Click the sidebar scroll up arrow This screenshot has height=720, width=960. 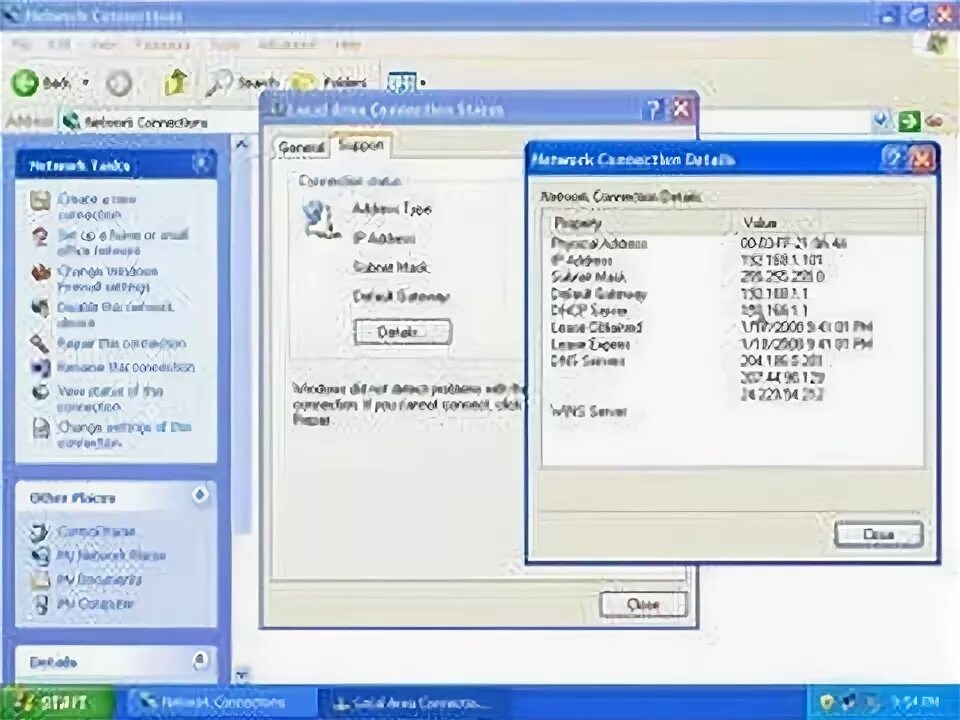pyautogui.click(x=242, y=144)
